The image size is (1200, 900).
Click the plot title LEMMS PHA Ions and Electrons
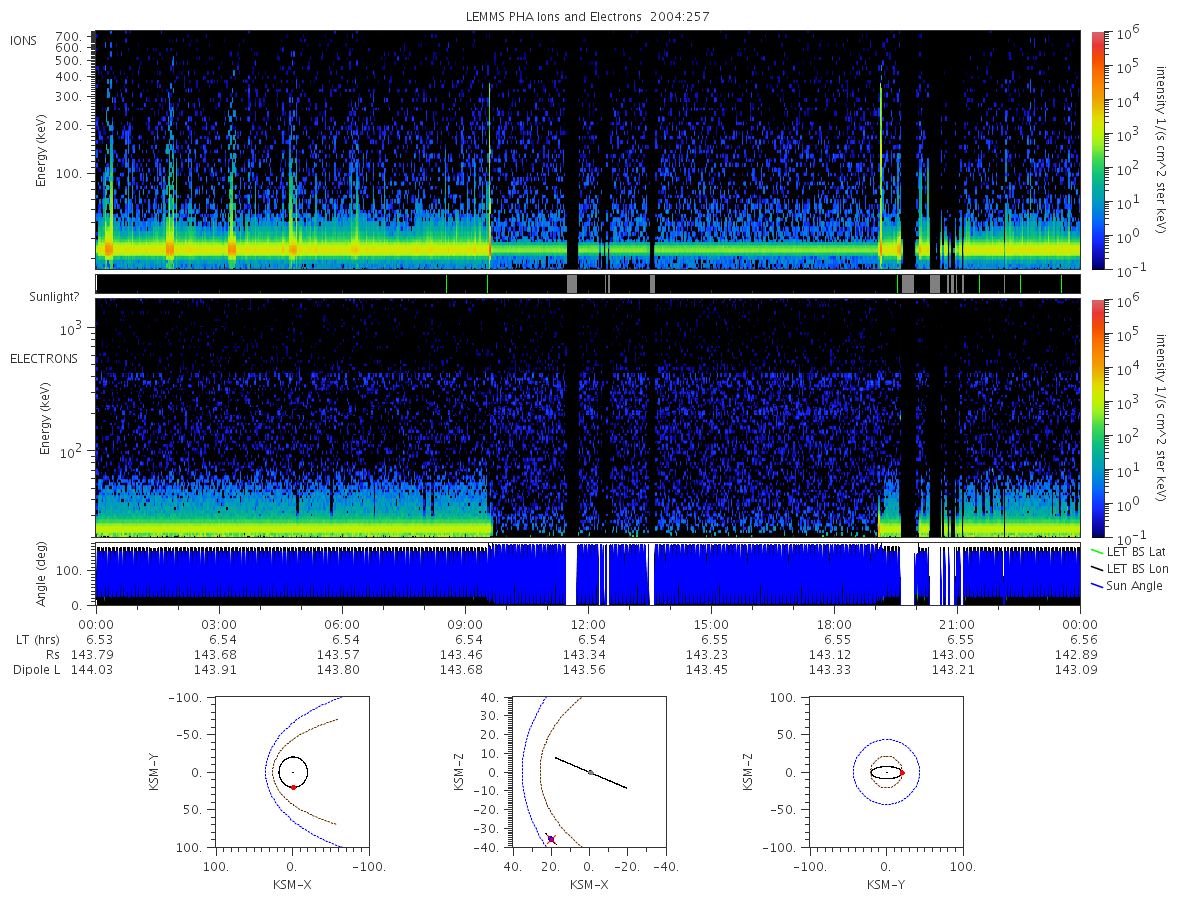(587, 16)
